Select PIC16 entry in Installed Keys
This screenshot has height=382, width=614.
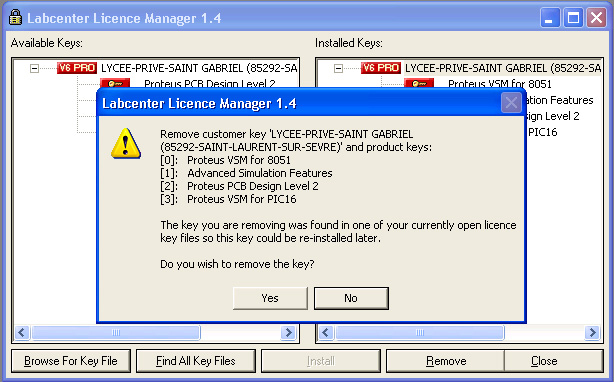(542, 132)
